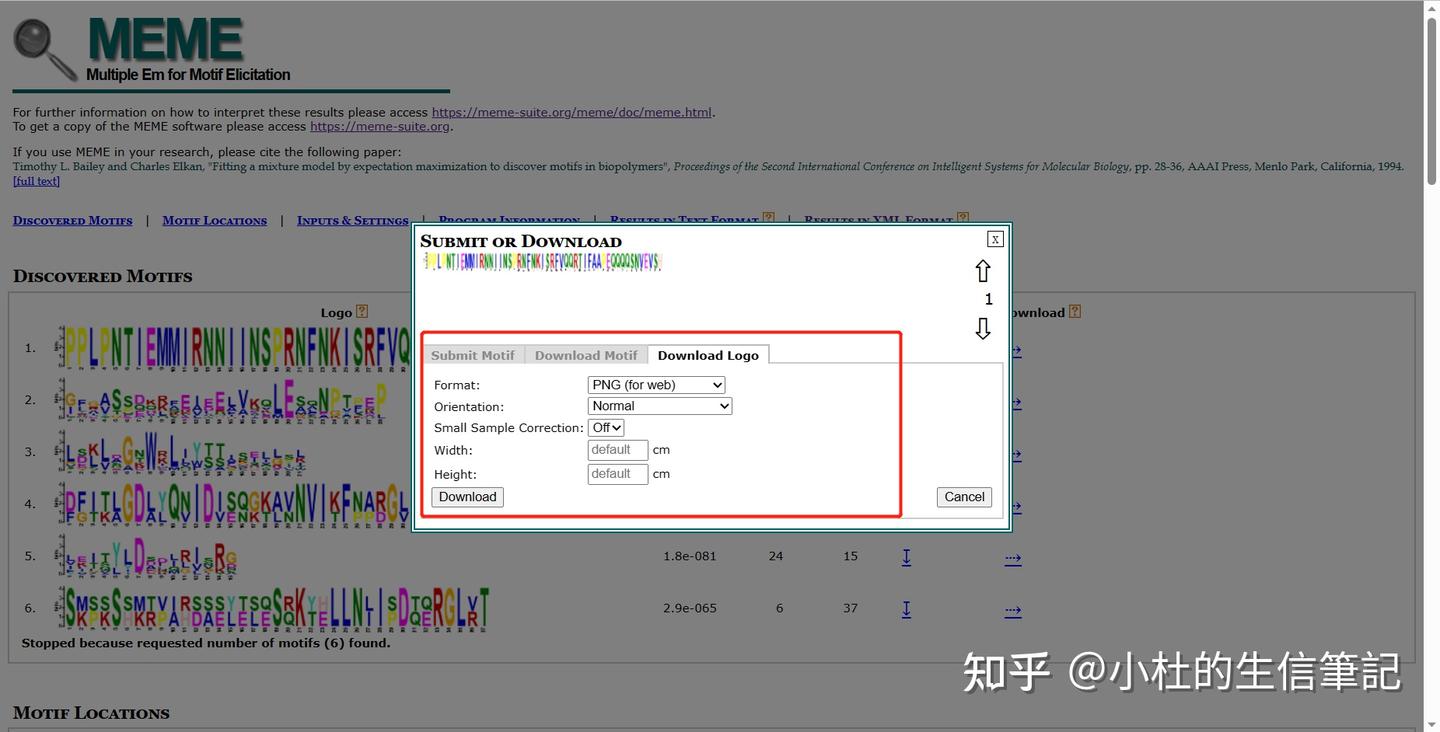This screenshot has width=1440, height=732.
Task: Switch to the Download Motif tab
Action: coord(585,354)
